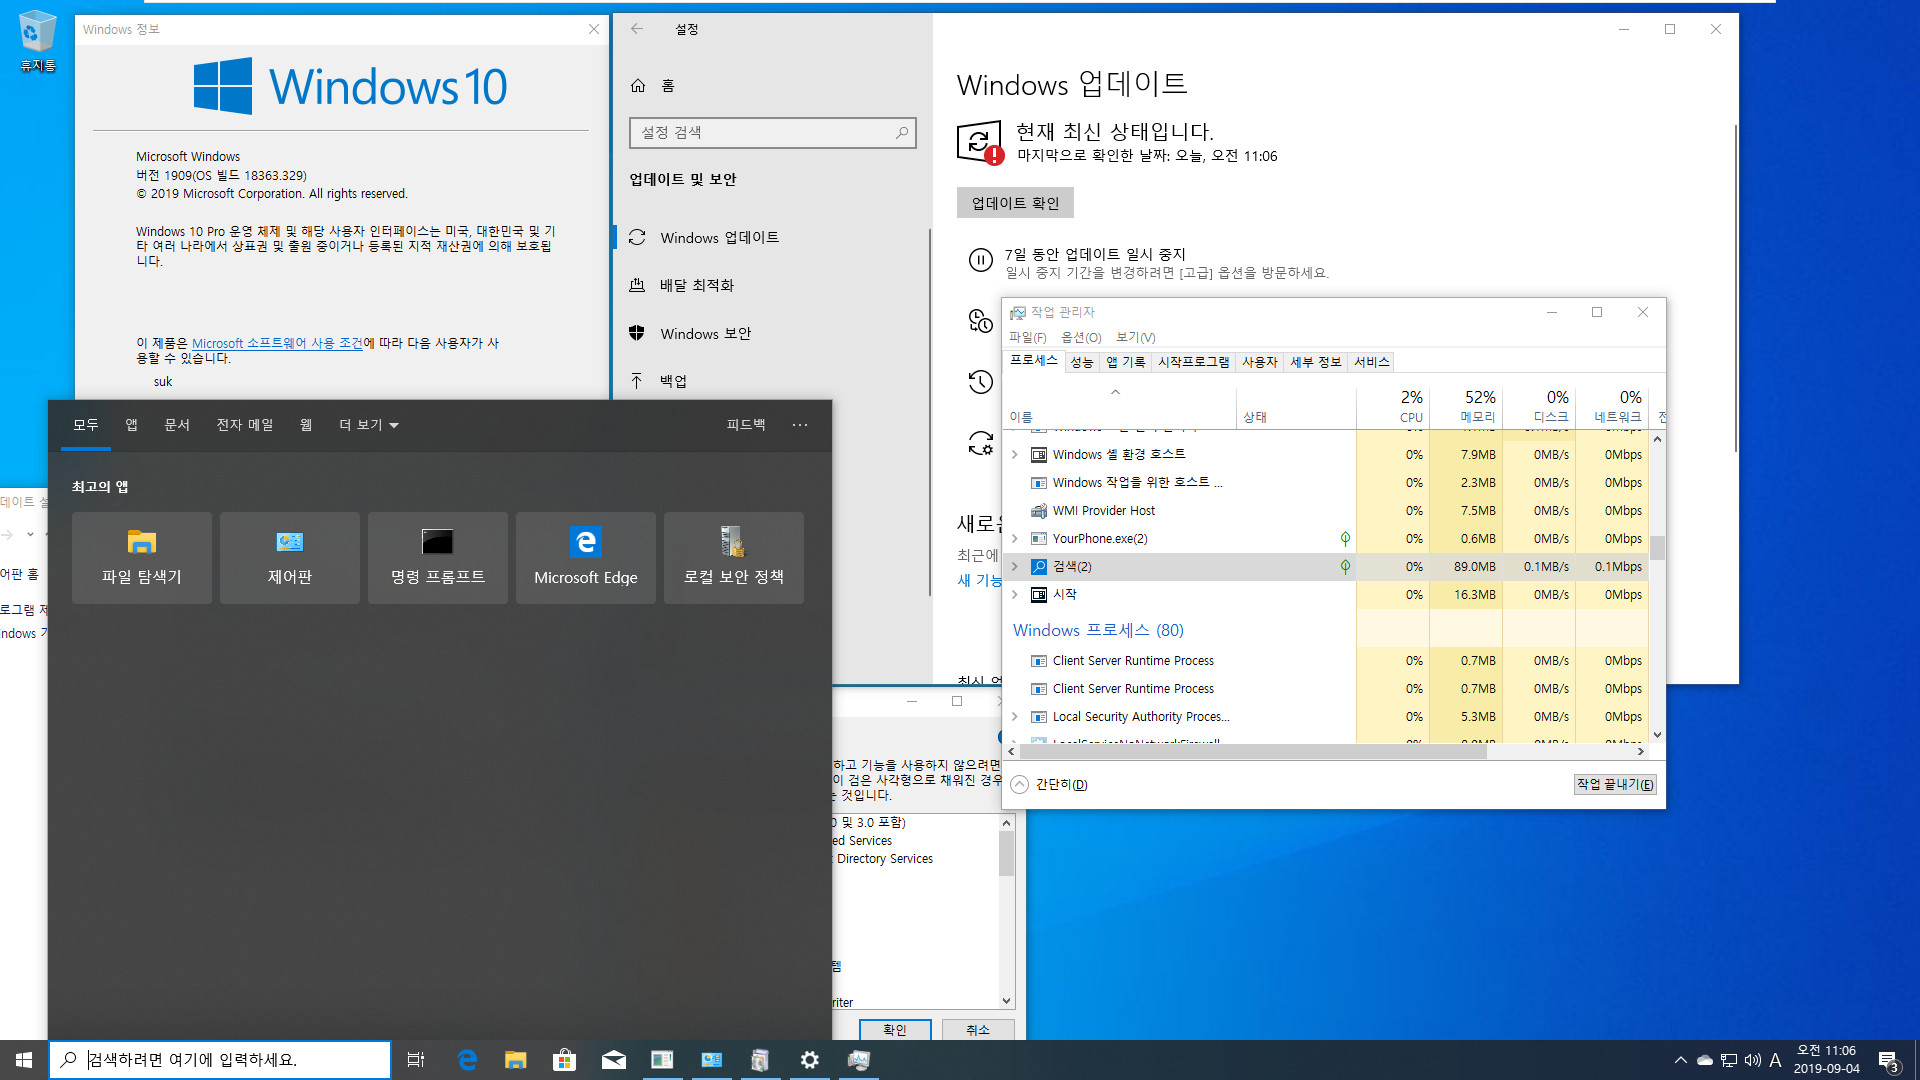1920x1080 pixels.
Task: Select the Documents filter in search panel
Action: (177, 425)
